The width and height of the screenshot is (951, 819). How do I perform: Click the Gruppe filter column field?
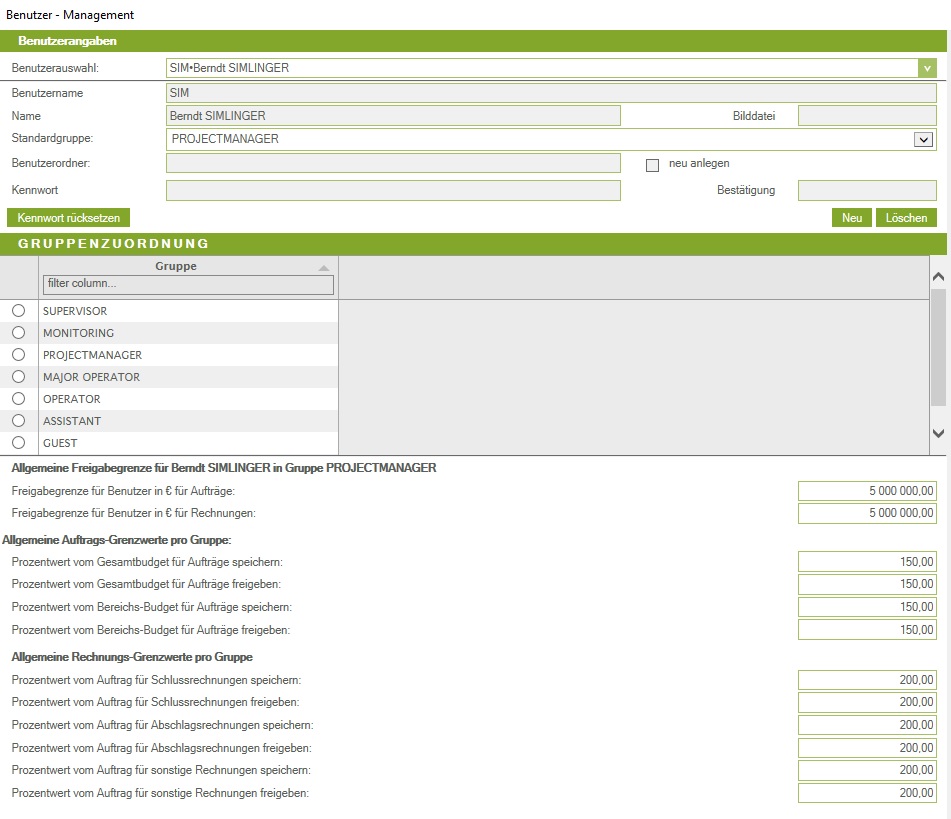[x=188, y=285]
